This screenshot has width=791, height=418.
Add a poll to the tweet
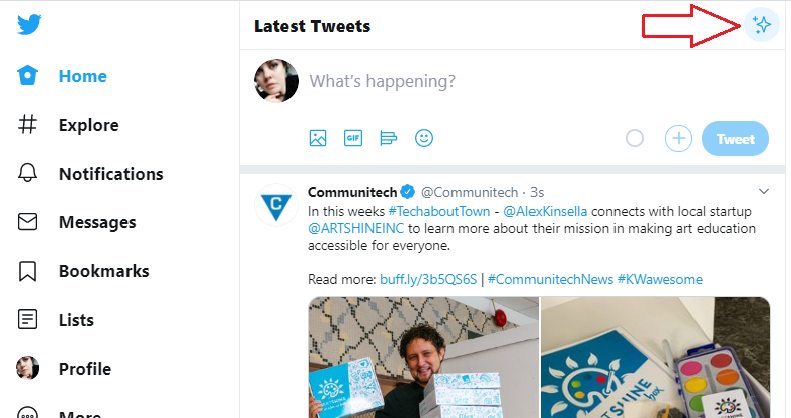tap(388, 139)
